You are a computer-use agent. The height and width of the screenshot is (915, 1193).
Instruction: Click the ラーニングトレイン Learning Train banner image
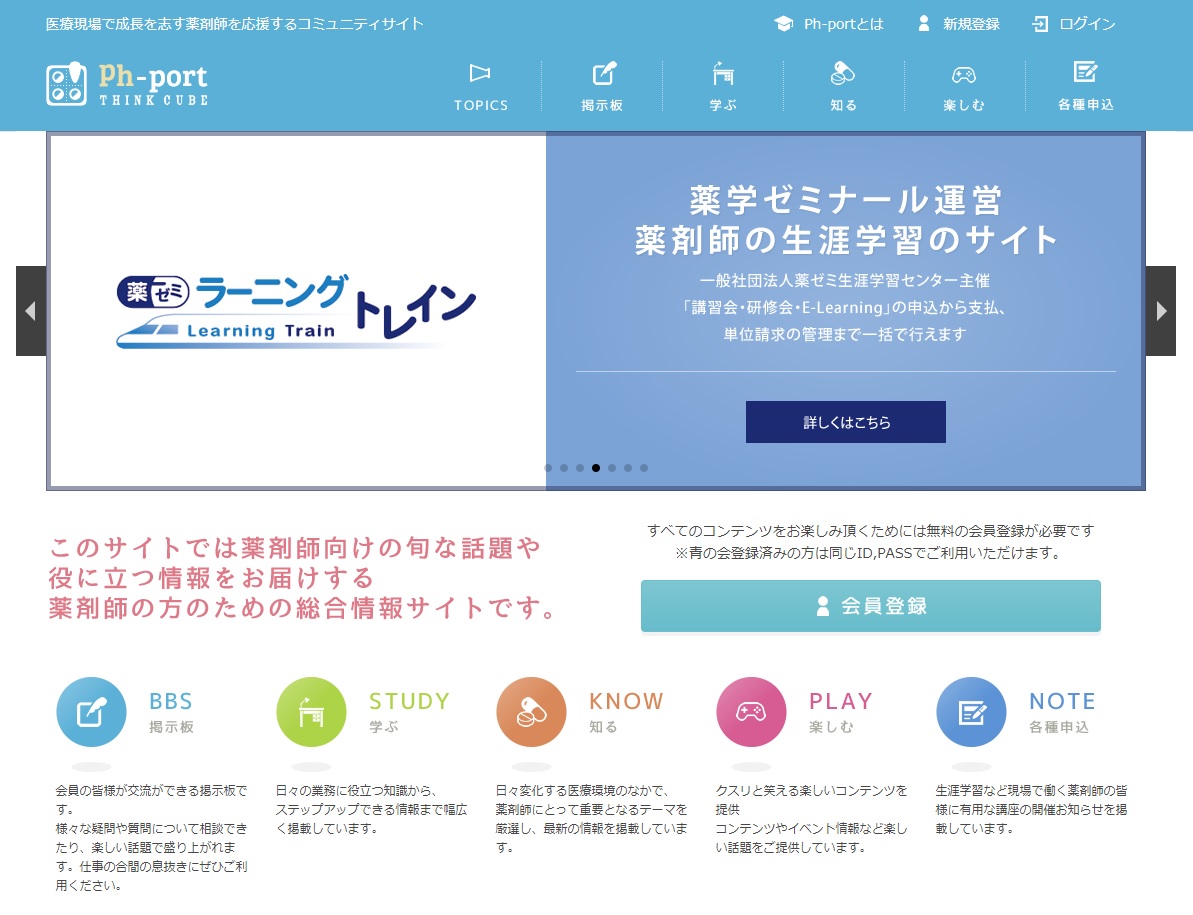click(x=297, y=311)
